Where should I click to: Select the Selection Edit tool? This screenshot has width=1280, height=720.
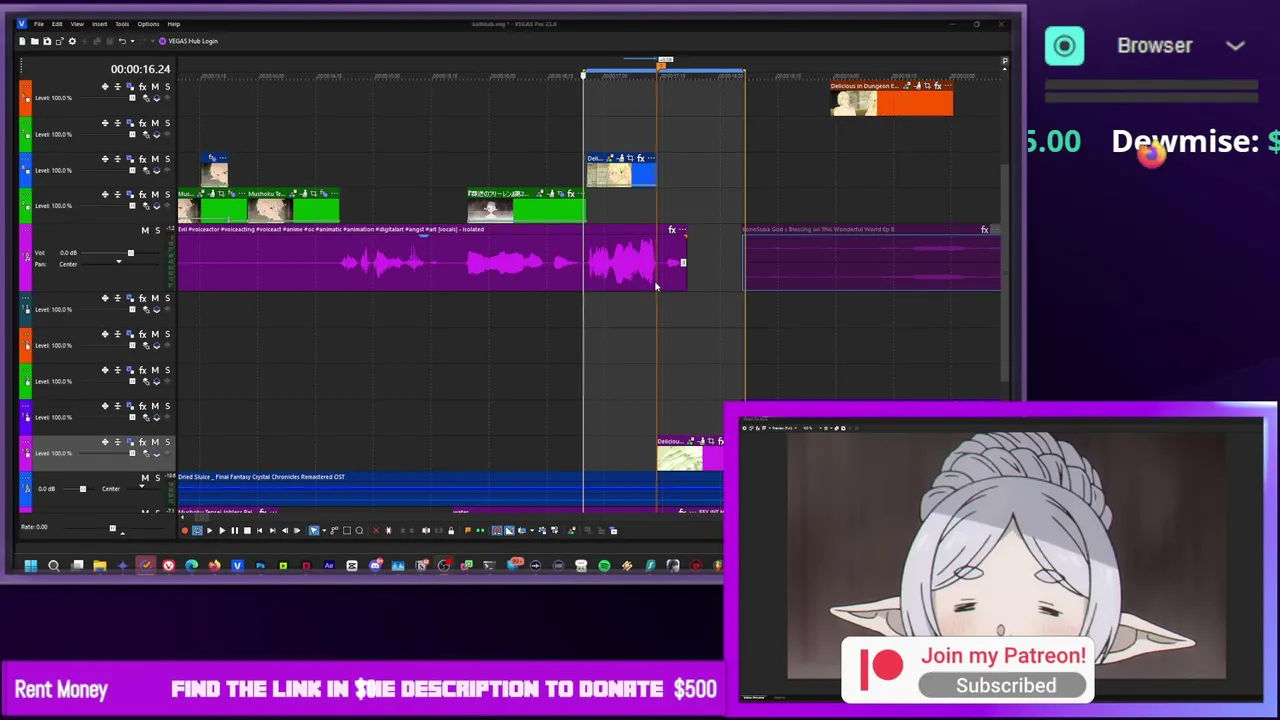click(x=346, y=531)
